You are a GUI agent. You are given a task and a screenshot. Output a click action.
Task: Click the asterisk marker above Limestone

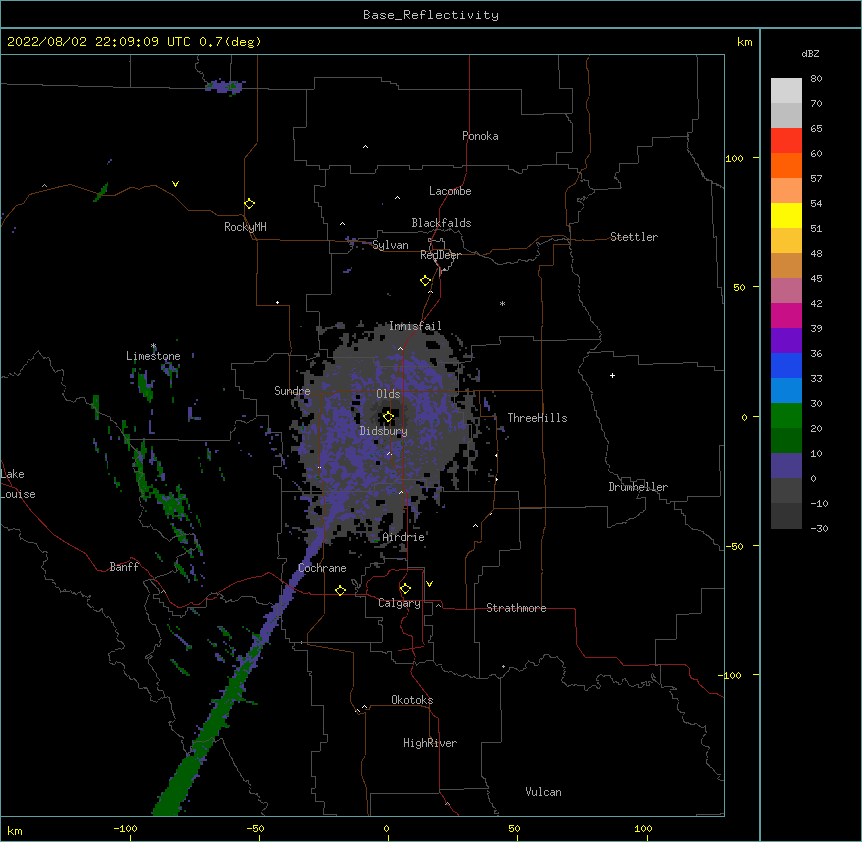[x=154, y=346]
